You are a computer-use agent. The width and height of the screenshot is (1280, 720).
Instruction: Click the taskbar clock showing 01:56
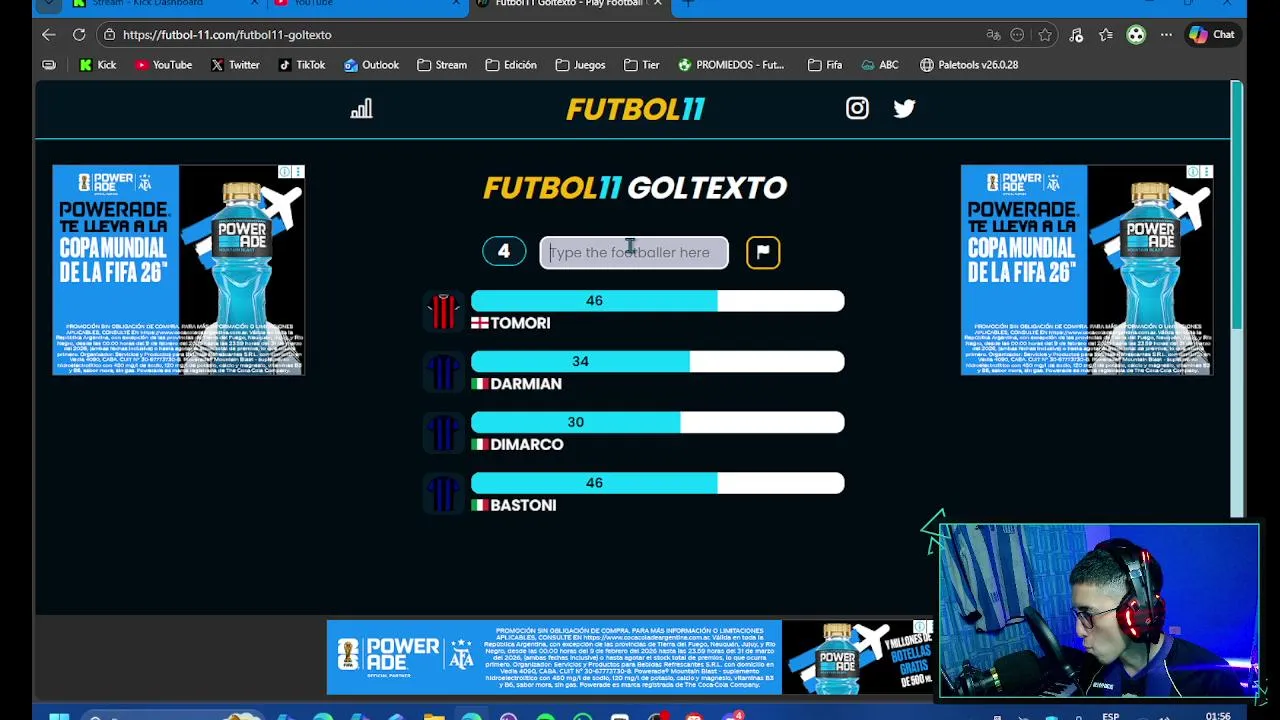[1218, 716]
